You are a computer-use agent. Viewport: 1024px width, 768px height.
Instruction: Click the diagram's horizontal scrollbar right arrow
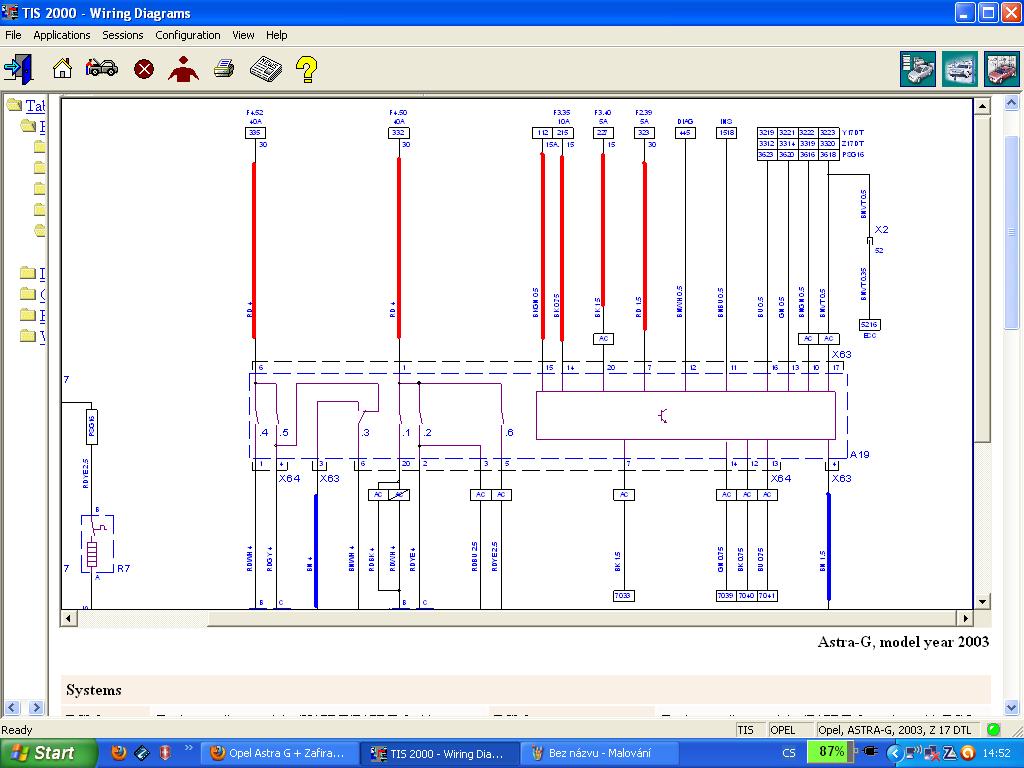coord(965,619)
